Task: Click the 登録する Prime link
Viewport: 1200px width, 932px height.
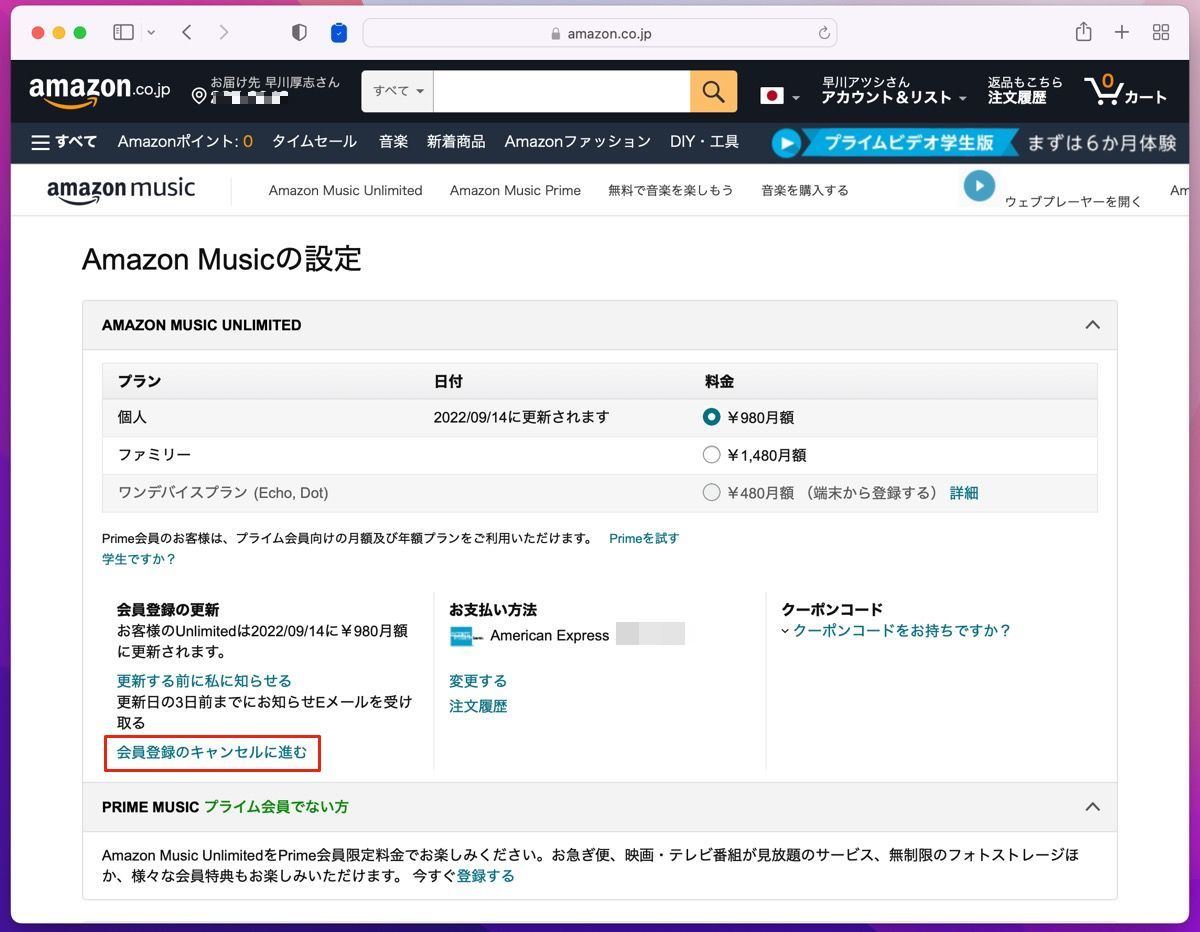Action: (486, 876)
